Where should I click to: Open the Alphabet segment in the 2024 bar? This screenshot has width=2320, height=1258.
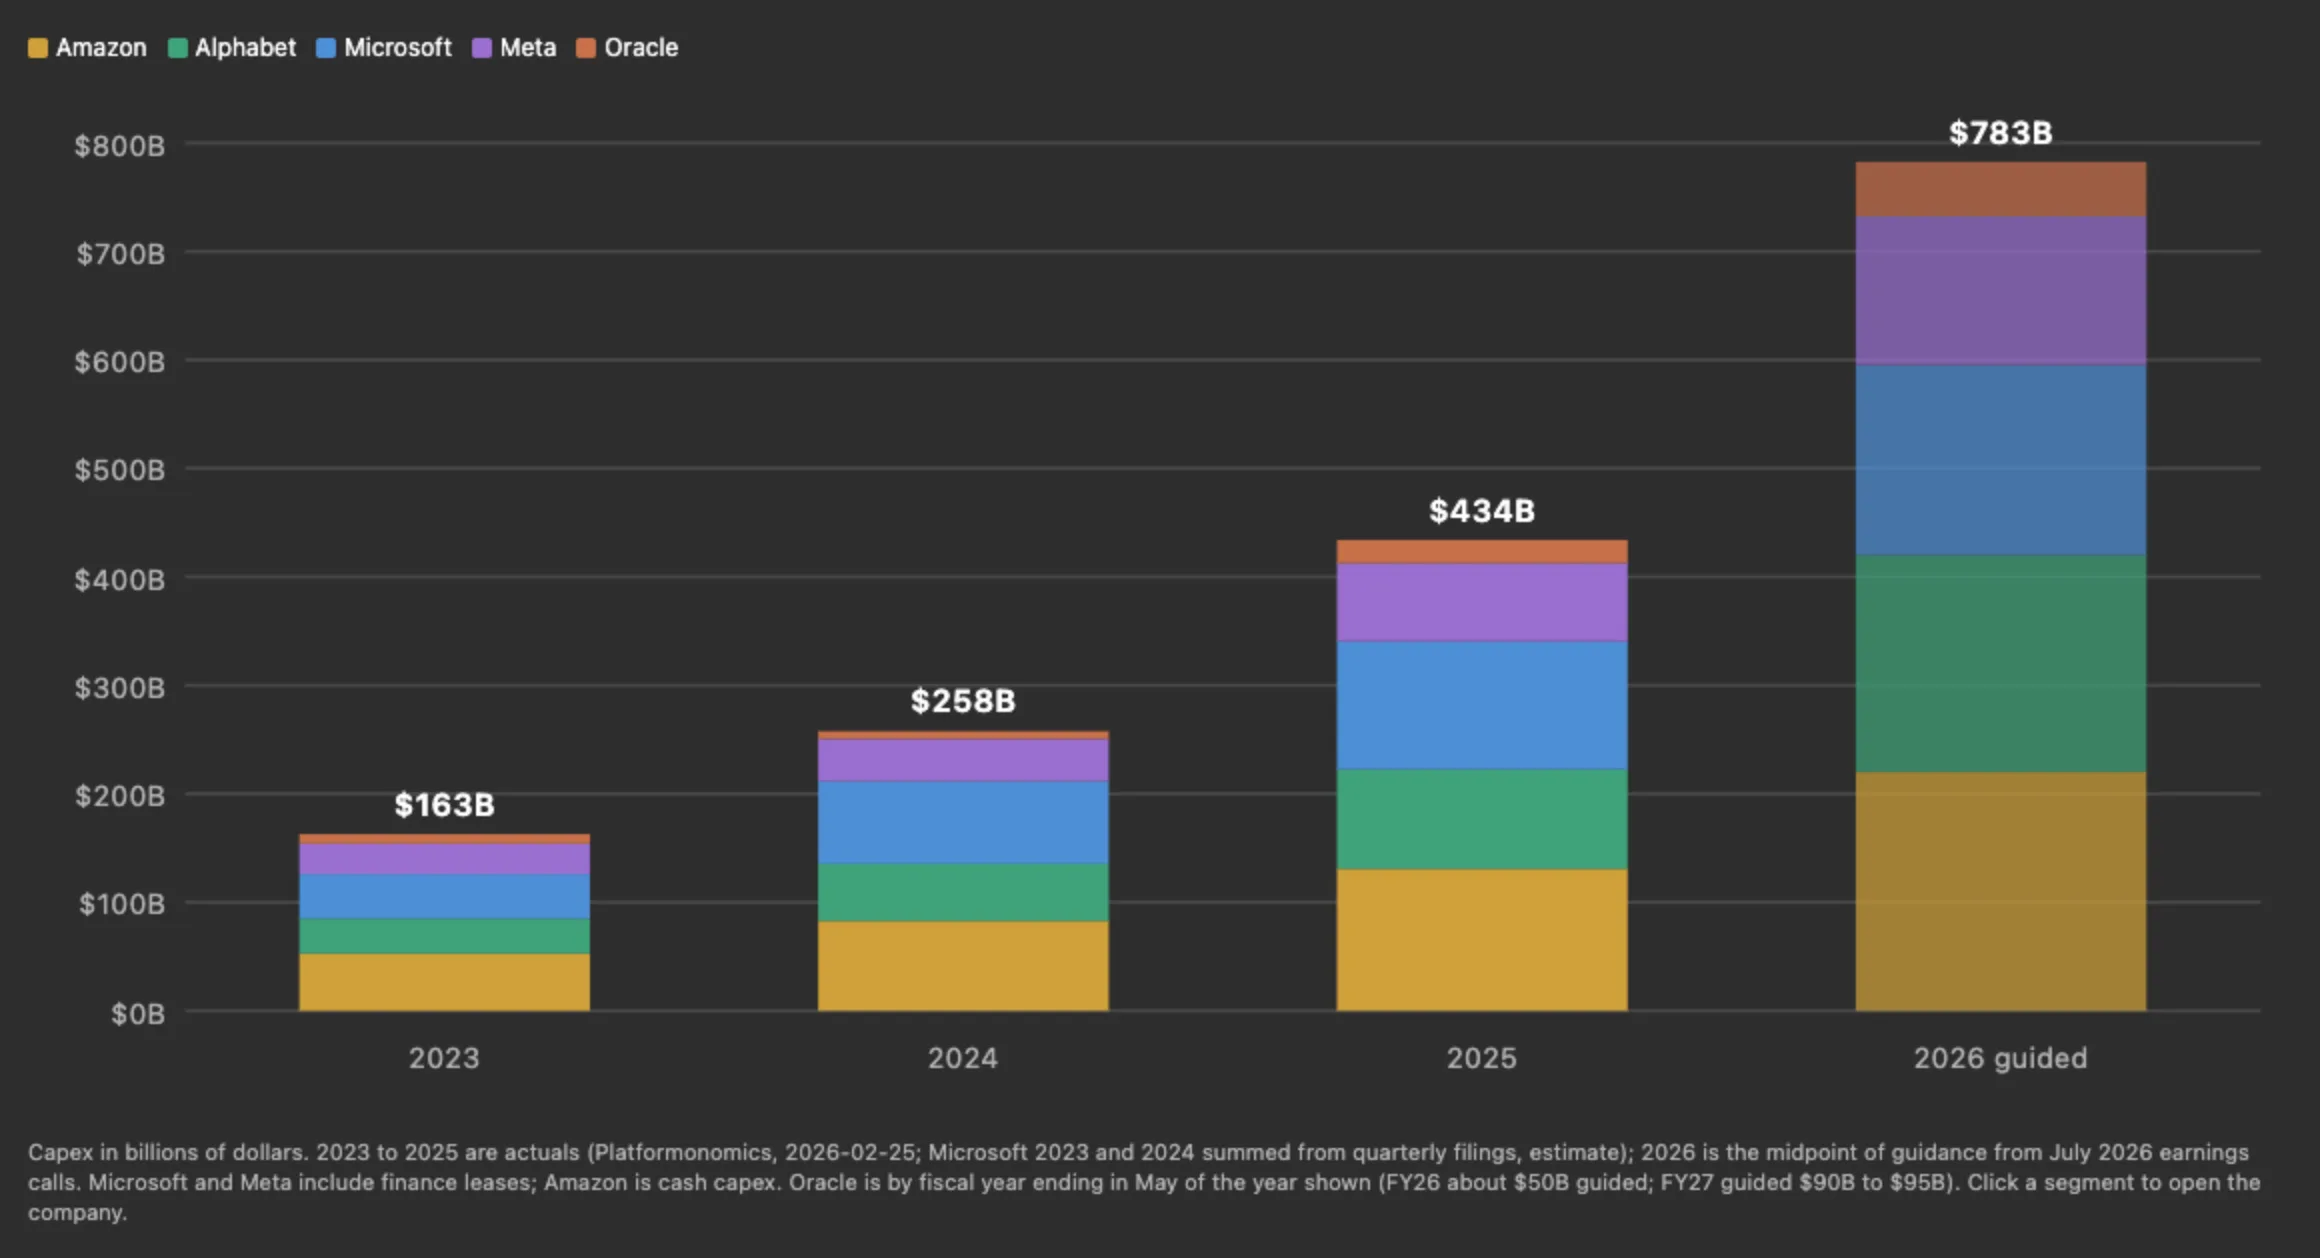coord(963,893)
